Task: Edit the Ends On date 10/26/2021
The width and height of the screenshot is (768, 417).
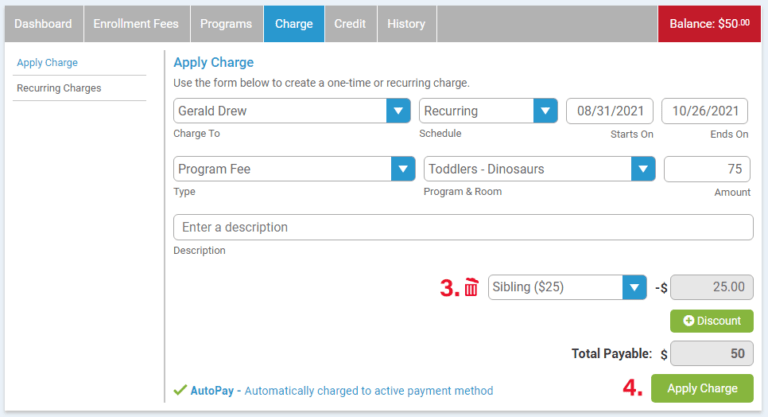Action: [x=705, y=111]
